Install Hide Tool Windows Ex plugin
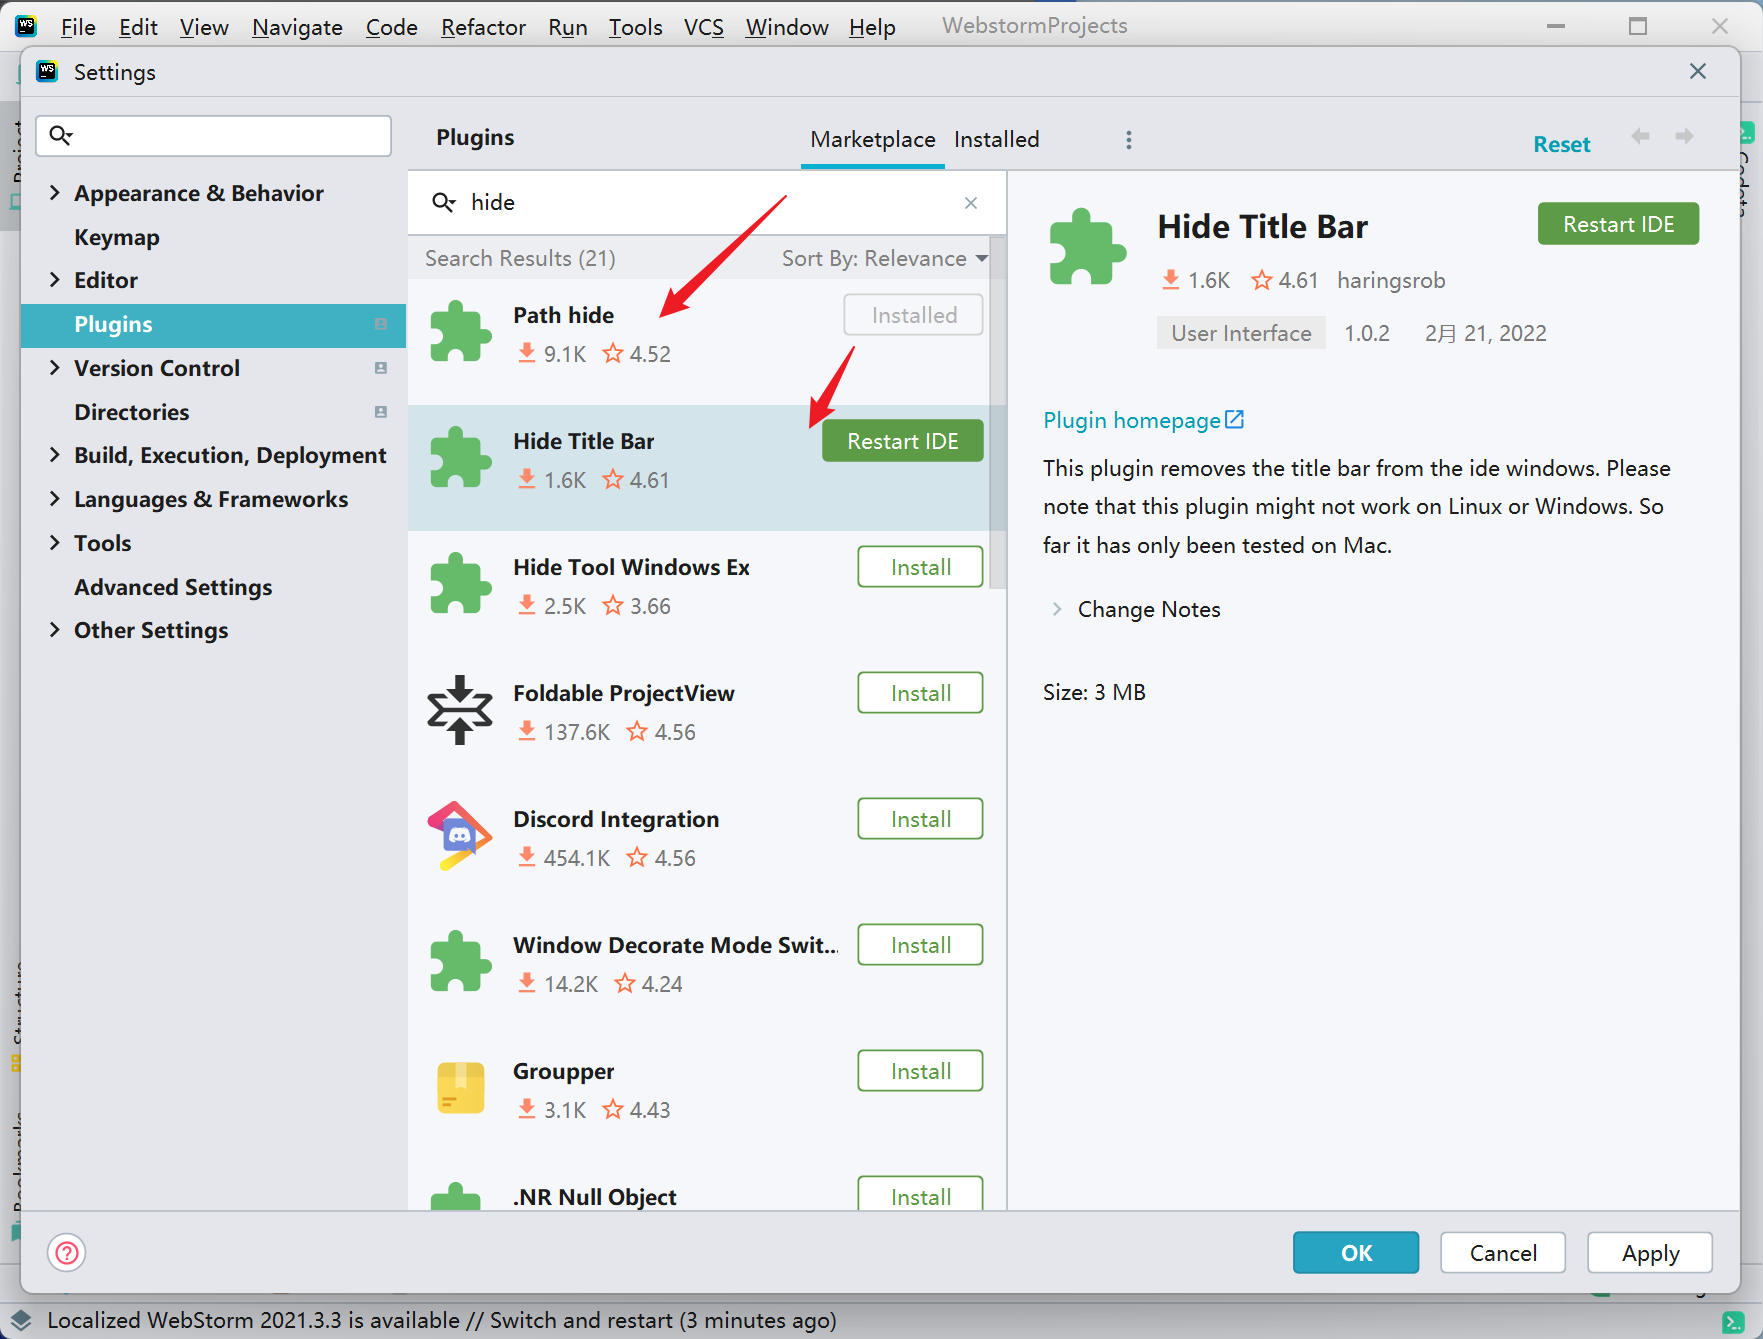1763x1339 pixels. (920, 567)
